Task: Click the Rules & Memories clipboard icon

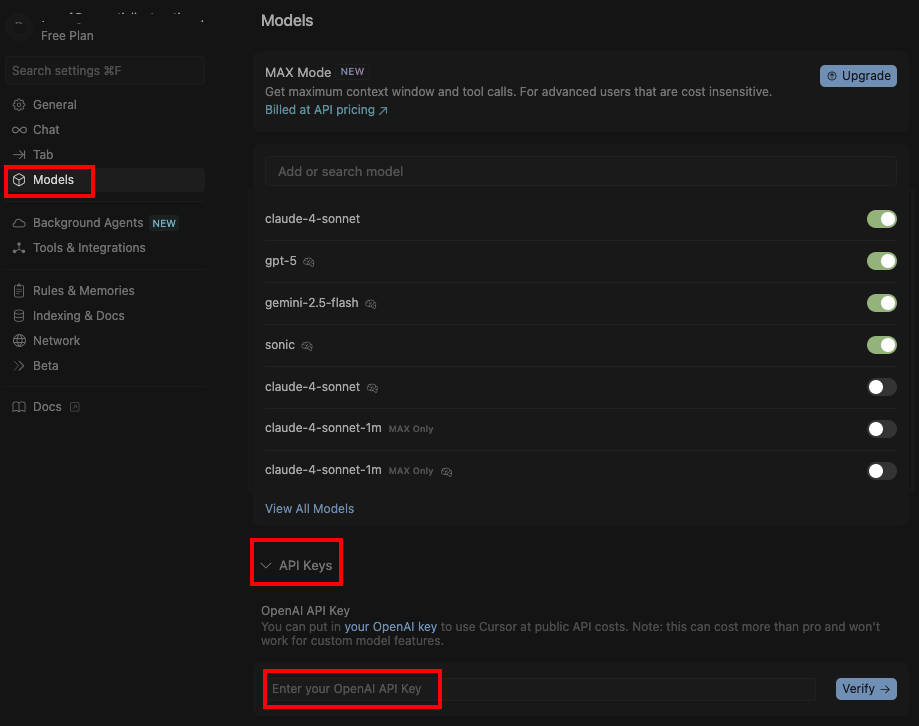Action: click(19, 291)
